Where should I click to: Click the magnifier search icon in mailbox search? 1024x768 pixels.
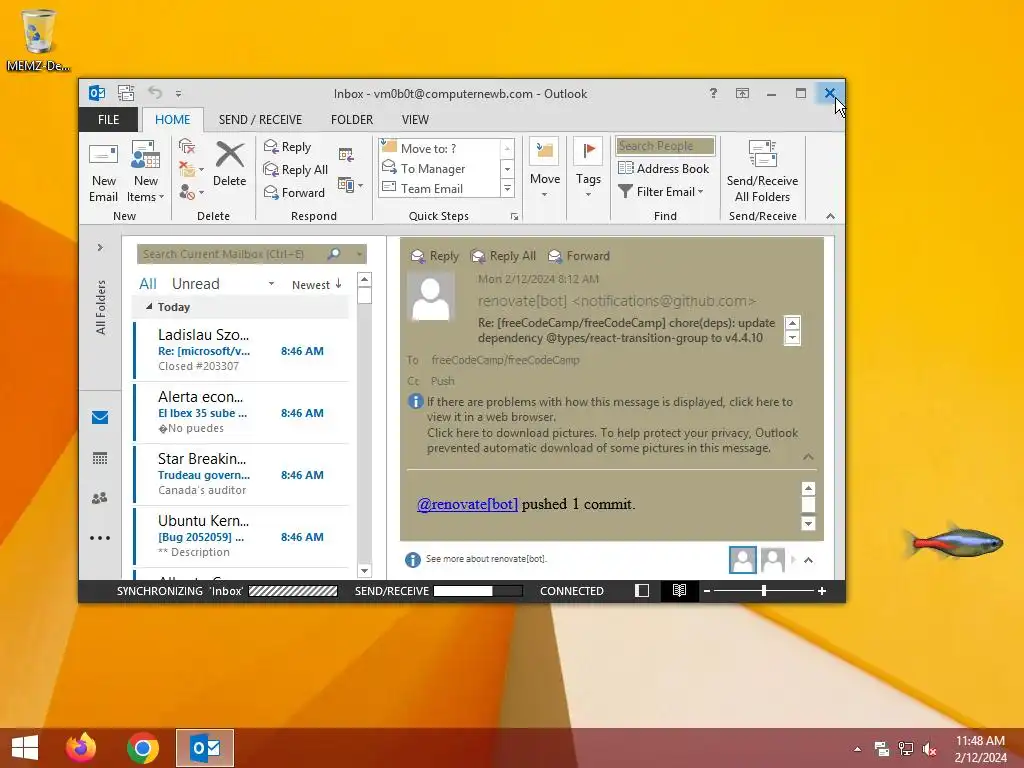(334, 254)
